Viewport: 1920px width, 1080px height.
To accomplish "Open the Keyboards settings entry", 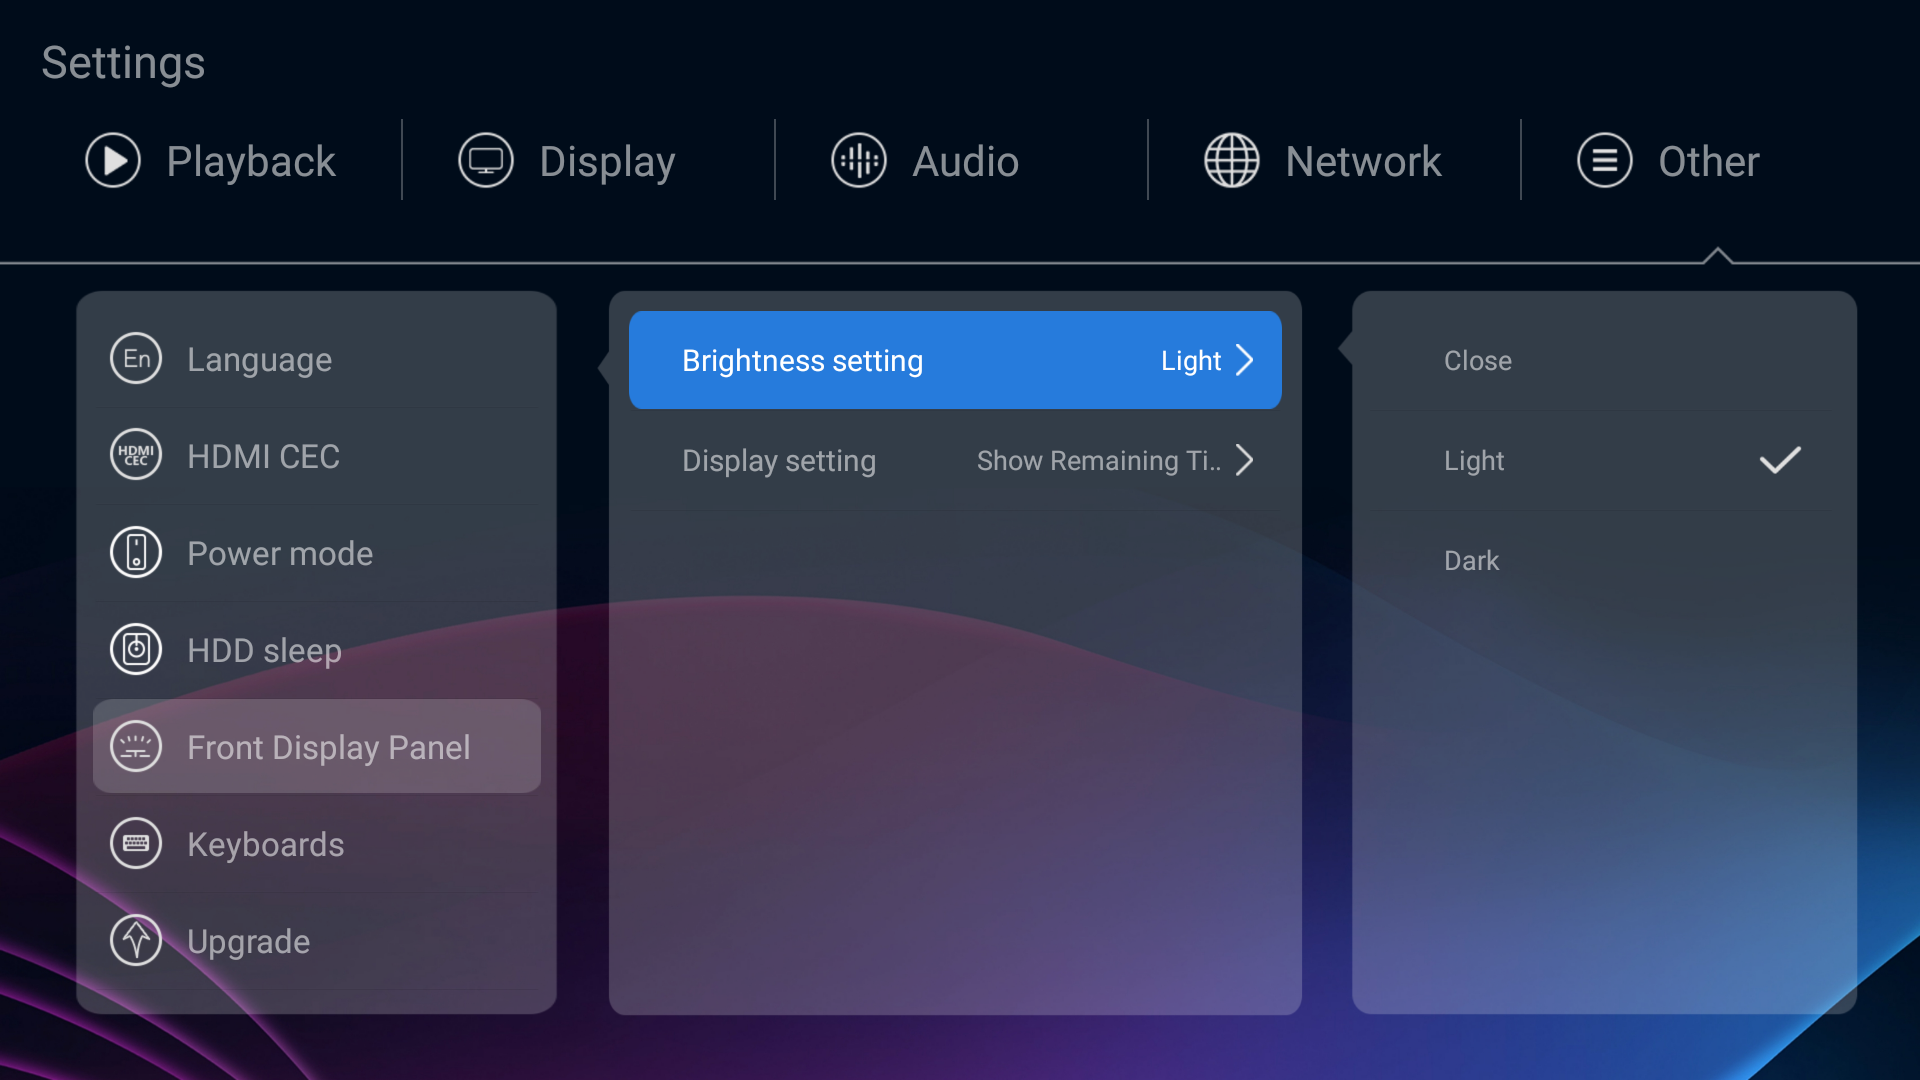I will coord(266,844).
